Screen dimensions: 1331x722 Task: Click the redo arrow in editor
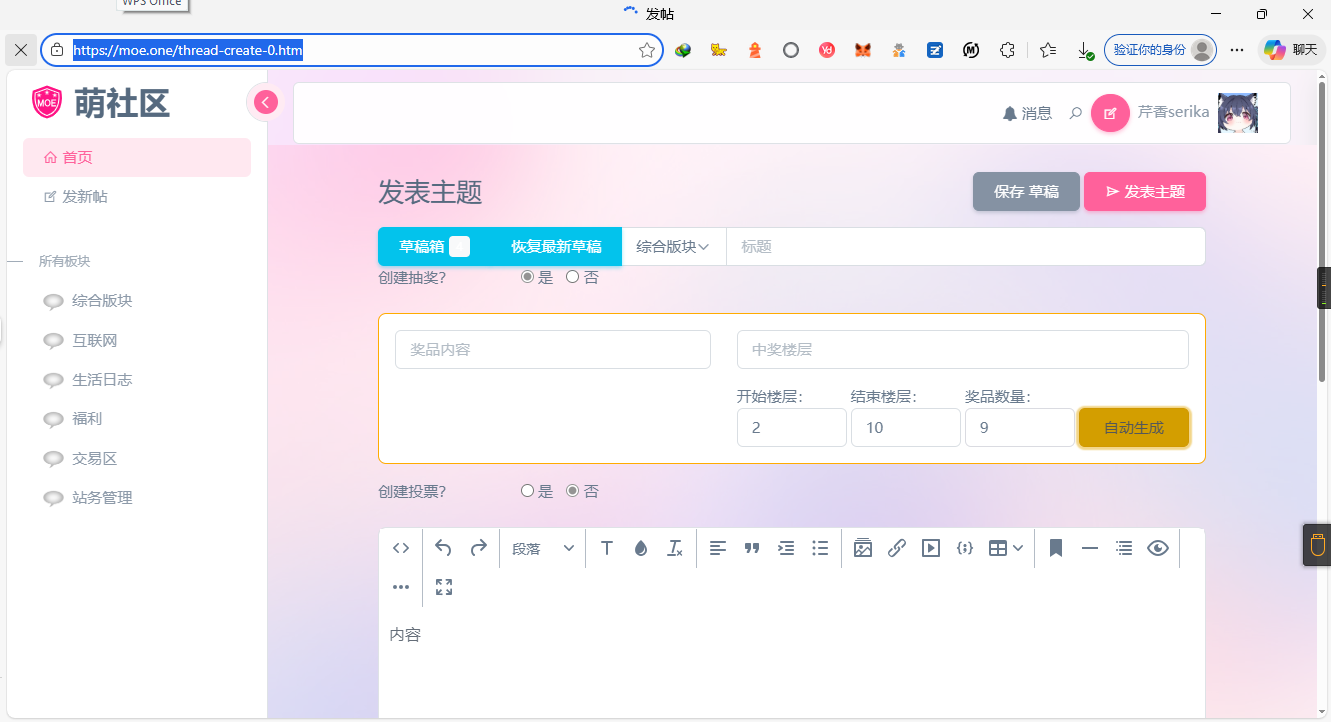pos(479,548)
